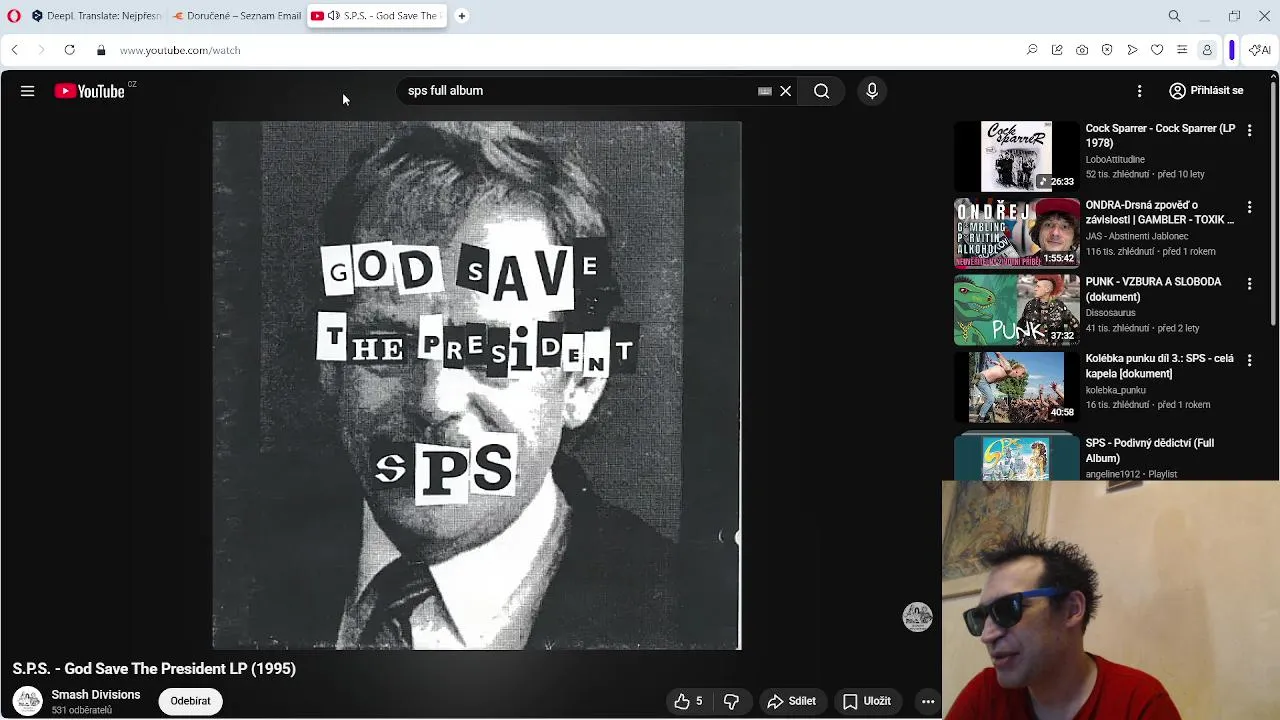1280x720 pixels.
Task: Click the ONDŘEJ gambler video thumbnail
Action: (x=1016, y=233)
